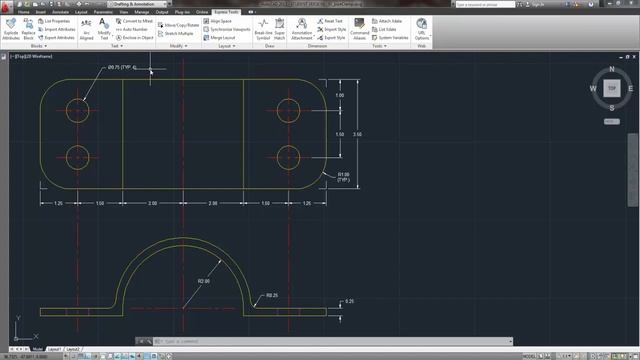
Task: Click Export Style in Dimension panel
Action: [x=331, y=38]
